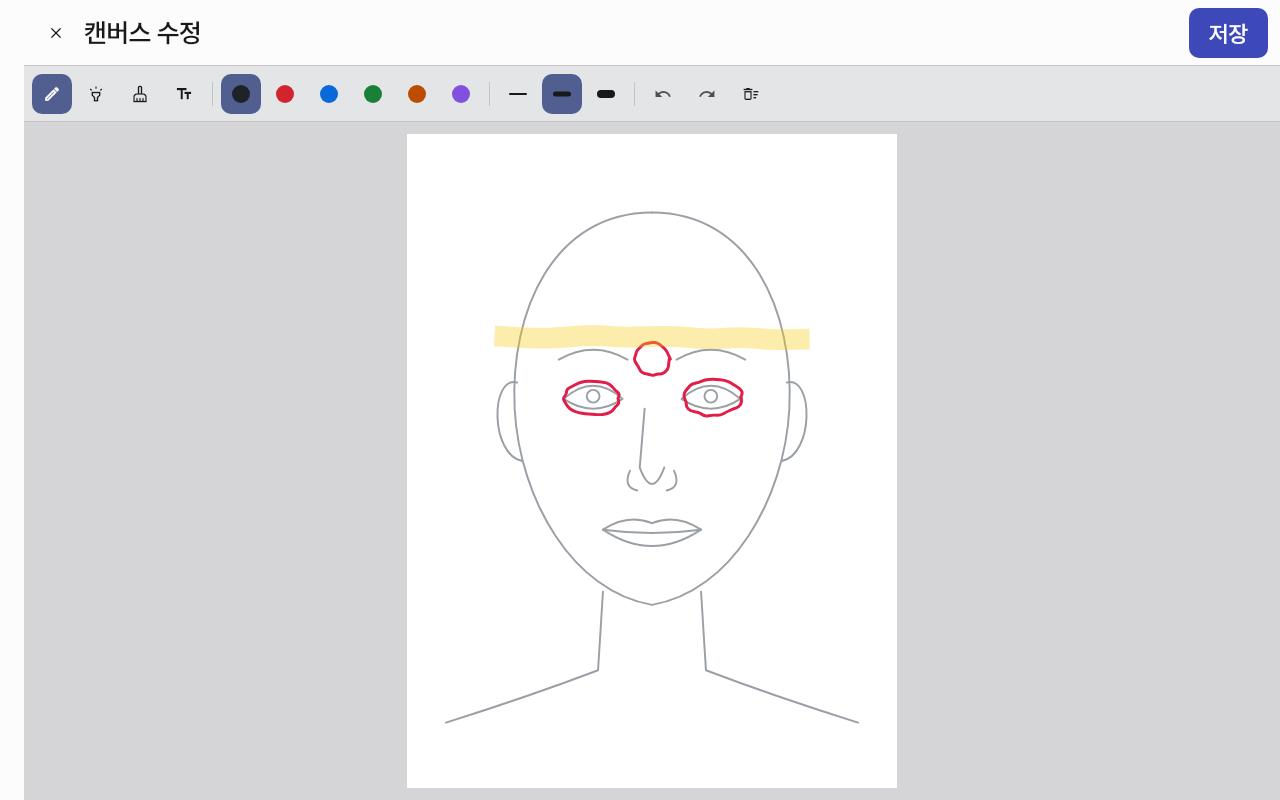Redo the last stroke
This screenshot has height=800, width=1280.
point(707,94)
